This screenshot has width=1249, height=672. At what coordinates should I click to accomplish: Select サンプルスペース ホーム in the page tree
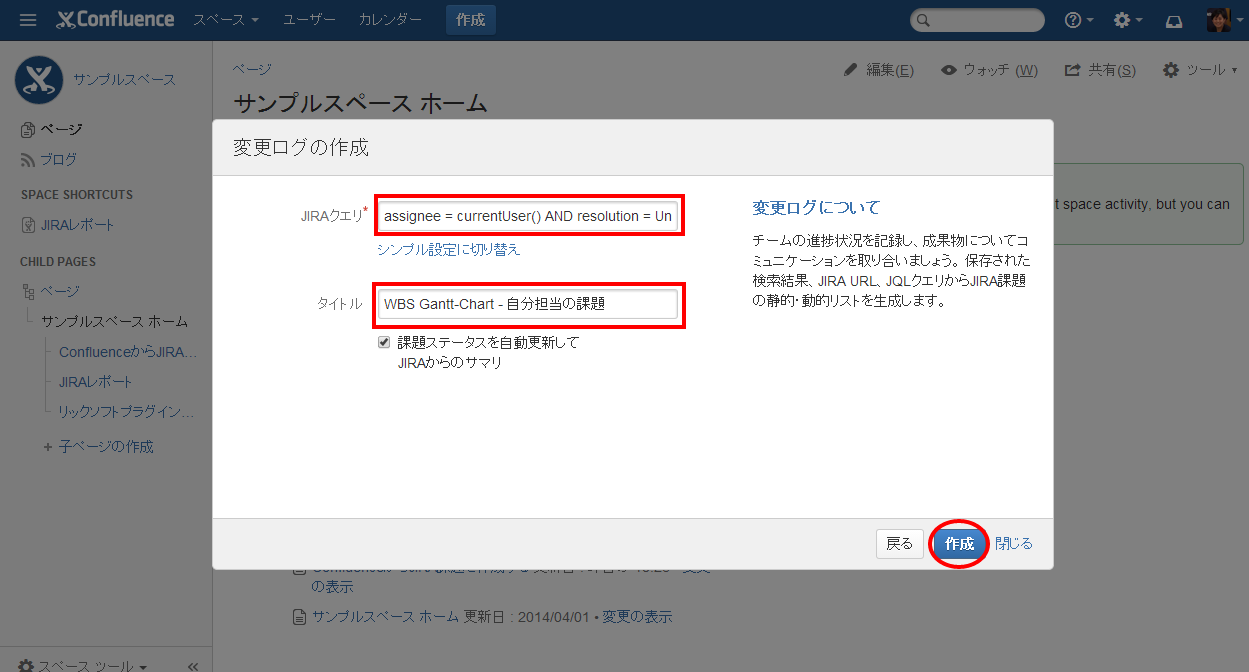(114, 321)
